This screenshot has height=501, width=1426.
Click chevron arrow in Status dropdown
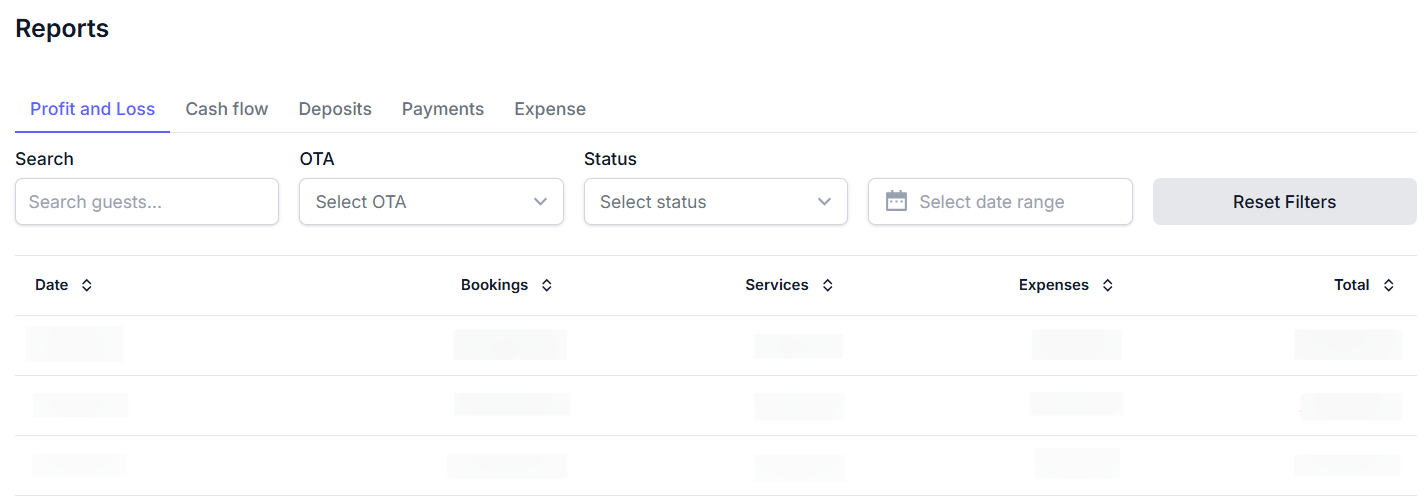coord(825,202)
